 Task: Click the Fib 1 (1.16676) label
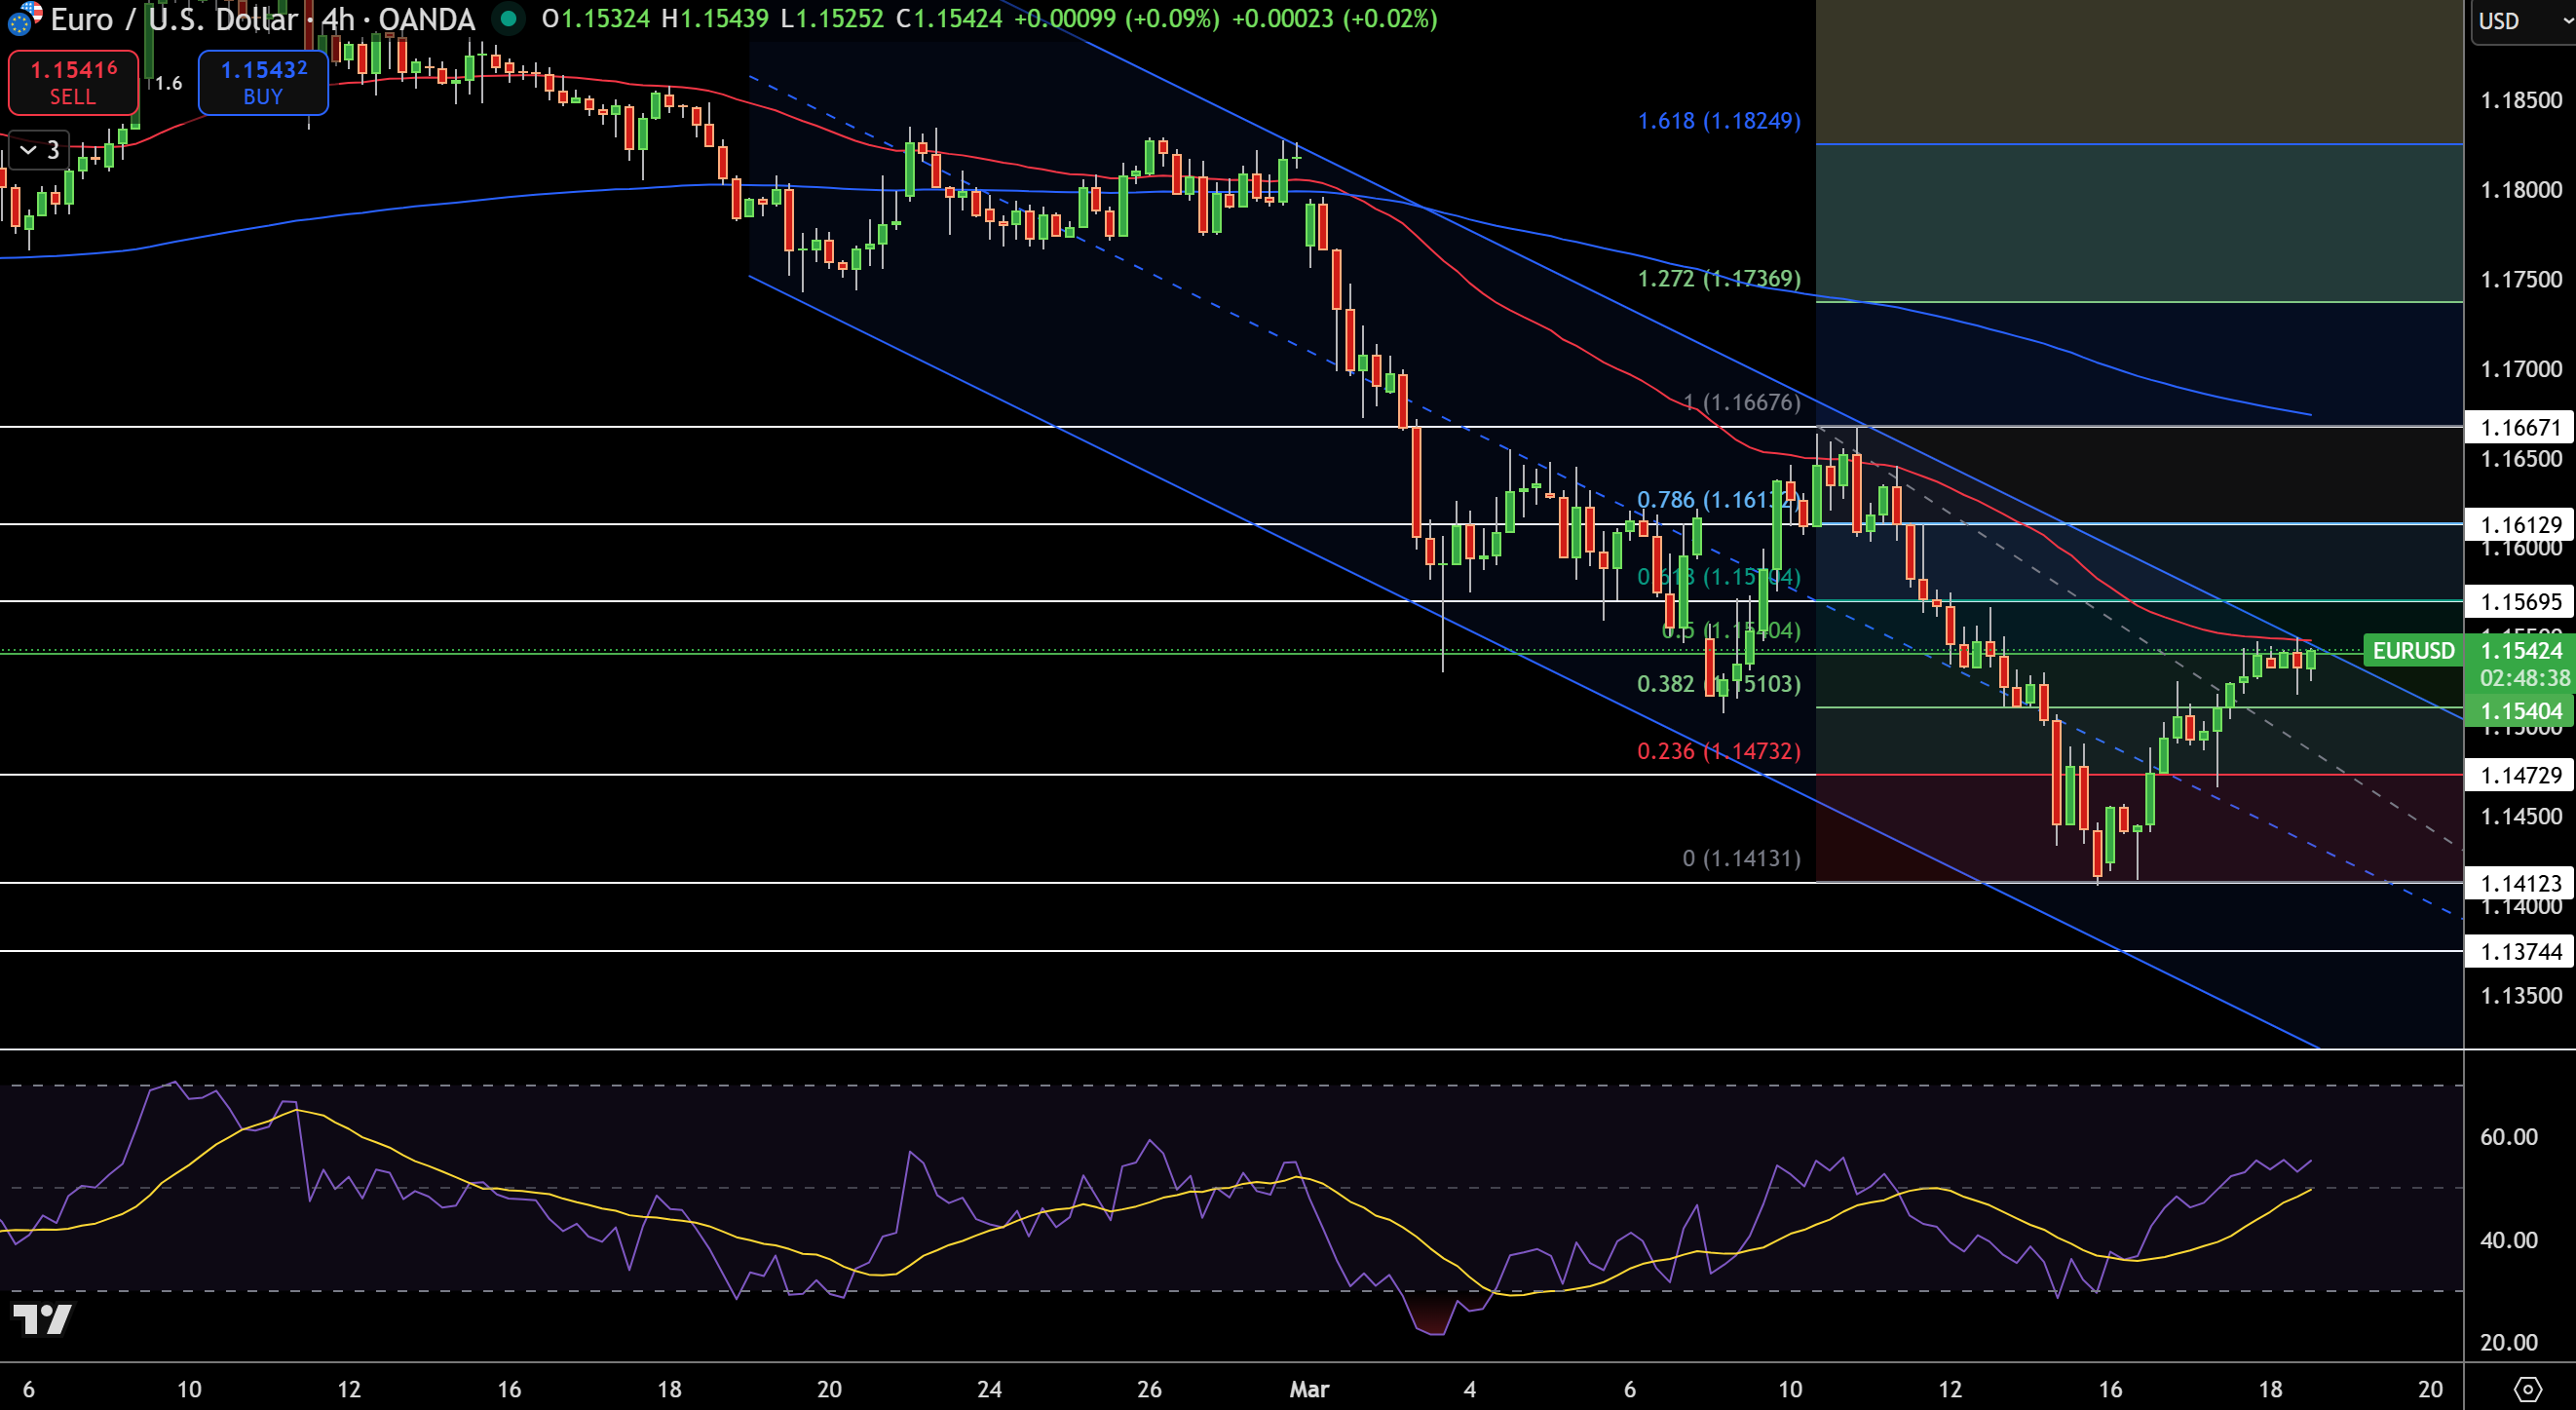pyautogui.click(x=1741, y=403)
